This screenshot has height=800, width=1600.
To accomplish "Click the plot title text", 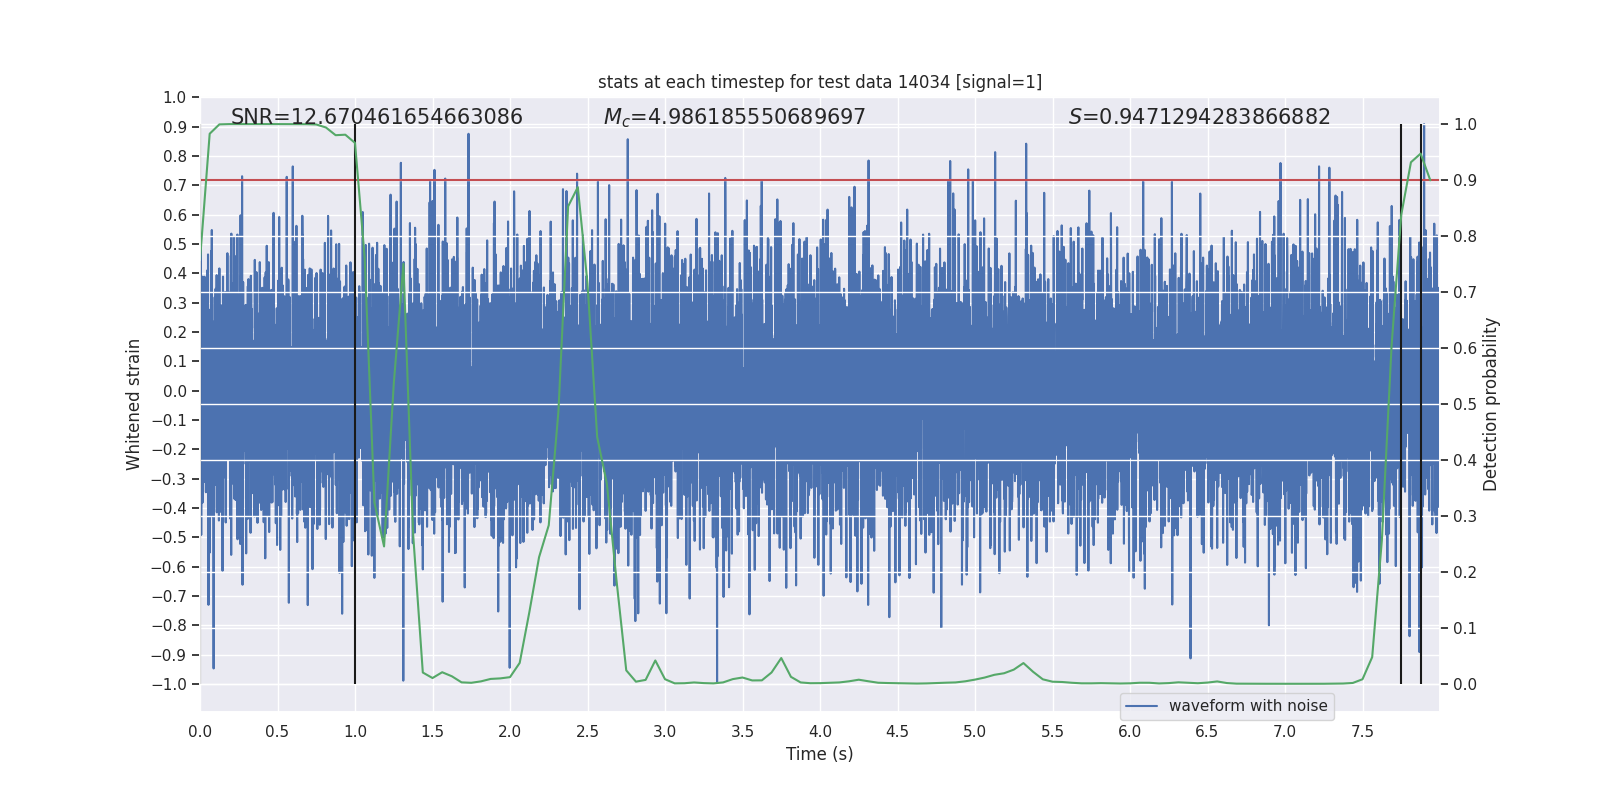I will [x=820, y=82].
